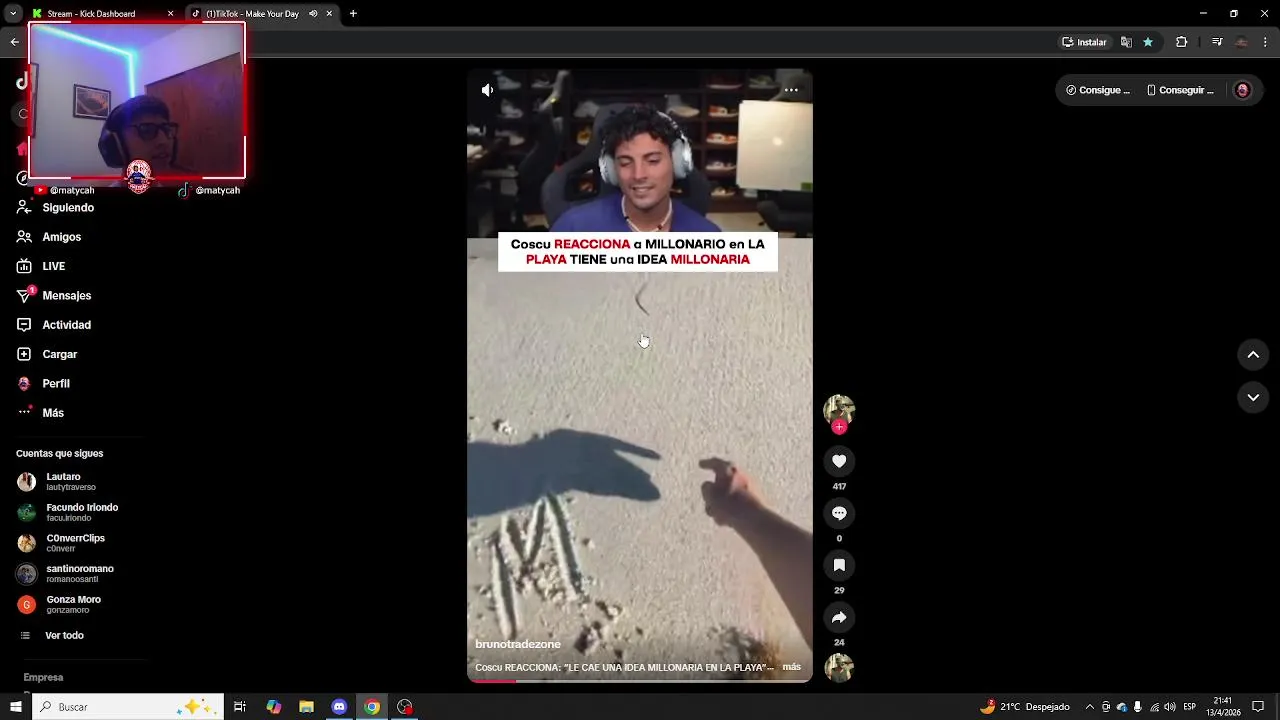1280x720 pixels.
Task: Open File Explorer from the taskbar
Action: pyautogui.click(x=307, y=707)
